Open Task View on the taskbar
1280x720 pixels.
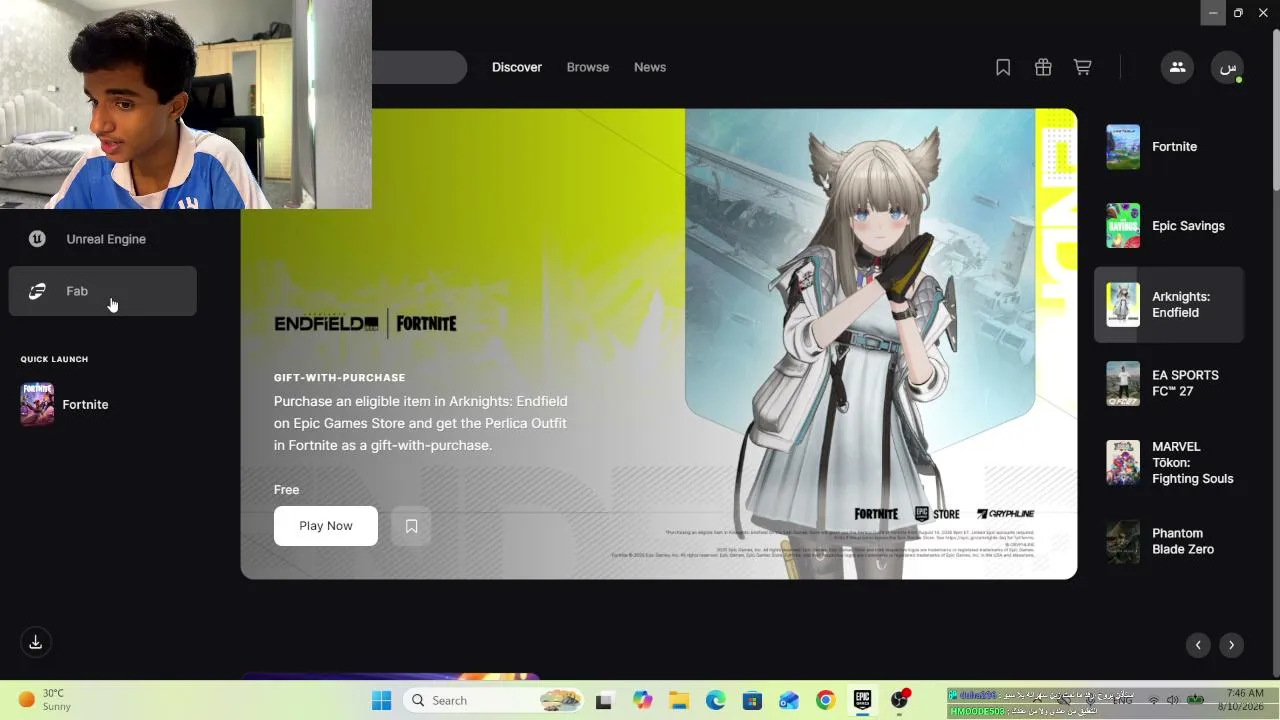[x=604, y=701]
